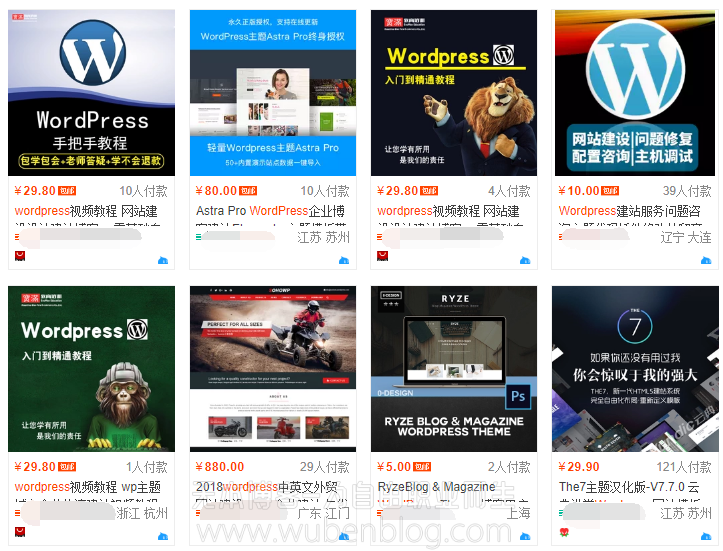The image size is (723, 551).
Task: Click the 121人付款 count
Action: pyautogui.click(x=684, y=467)
